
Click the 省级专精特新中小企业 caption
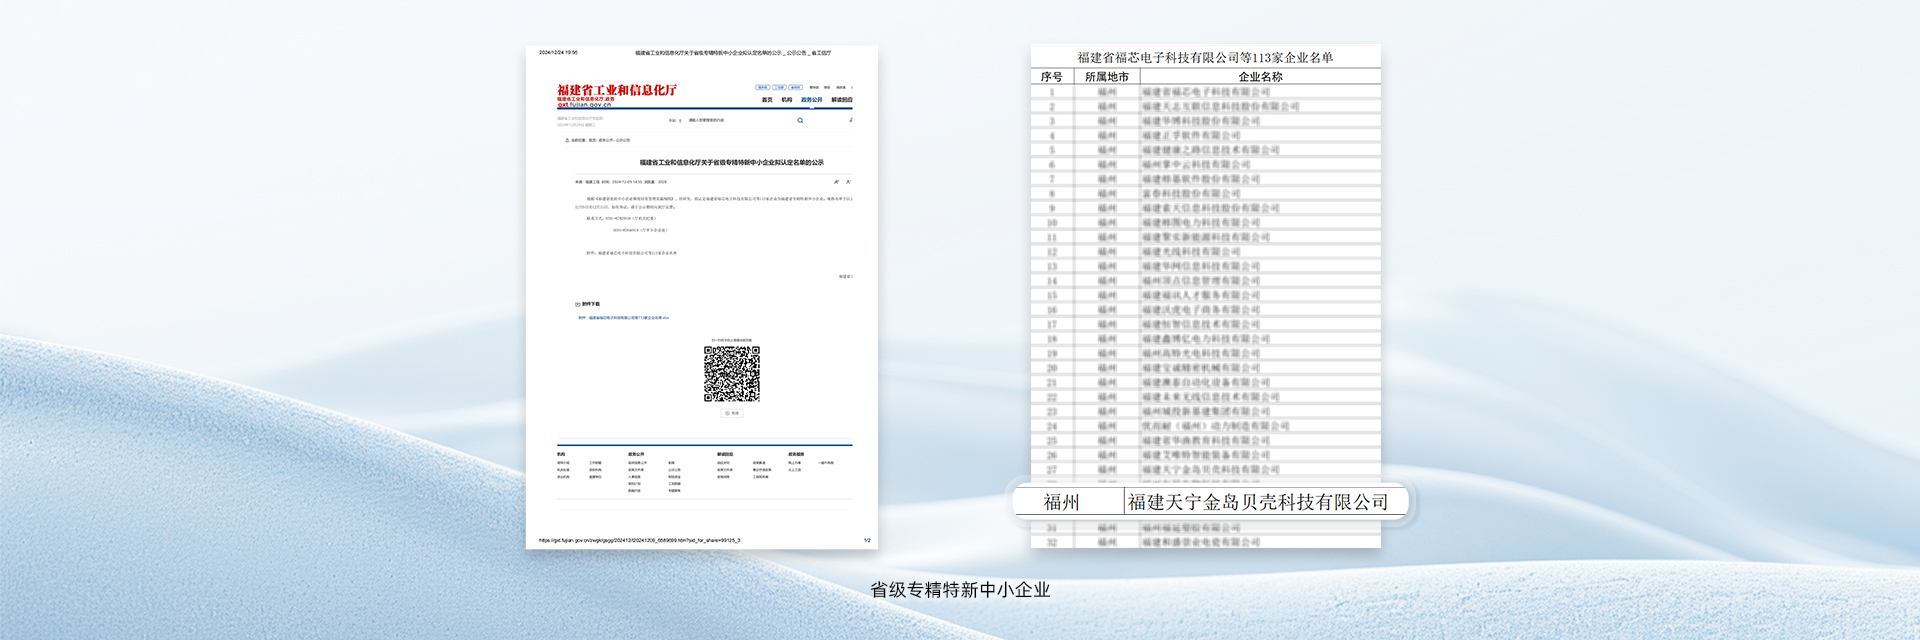tap(960, 590)
